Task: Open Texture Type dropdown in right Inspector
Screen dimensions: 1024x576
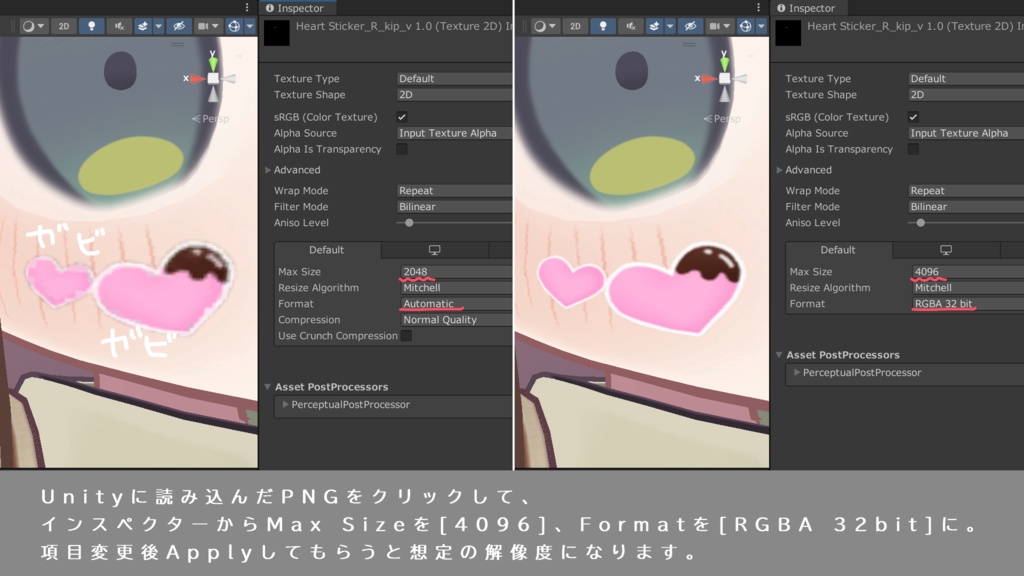Action: click(966, 78)
